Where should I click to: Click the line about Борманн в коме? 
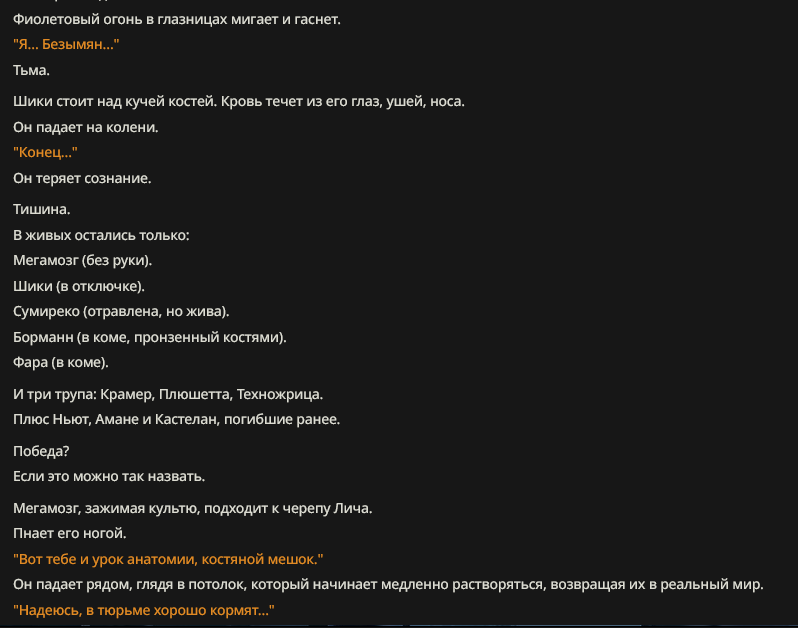click(150, 337)
